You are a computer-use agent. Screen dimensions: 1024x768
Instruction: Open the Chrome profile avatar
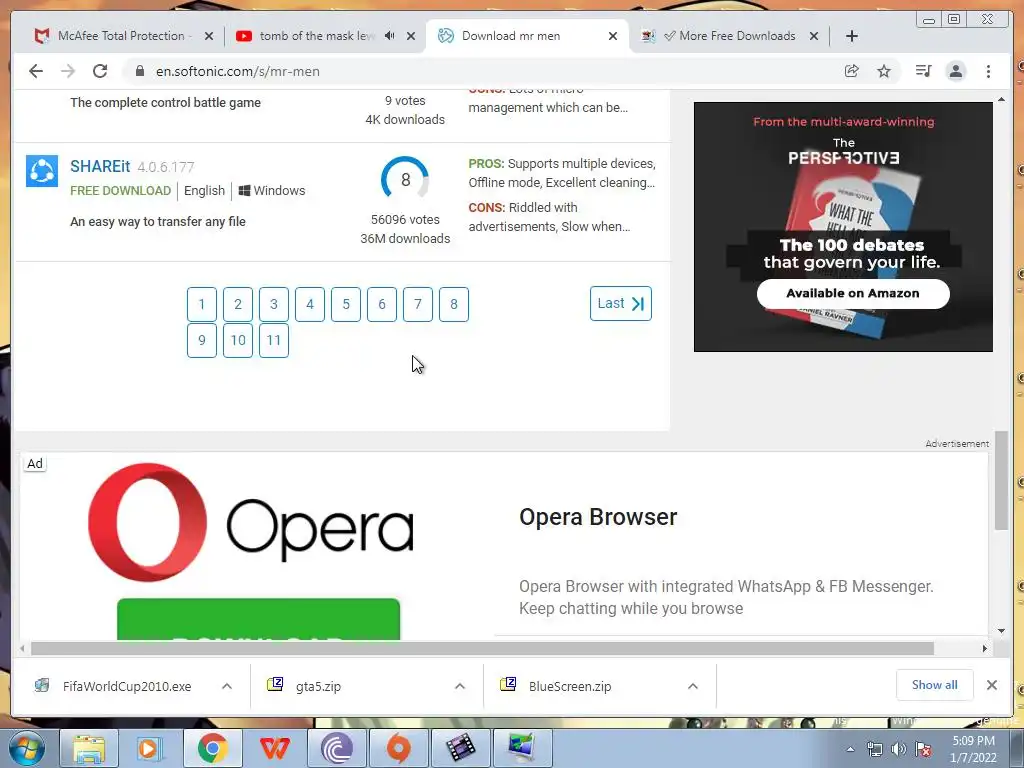pyautogui.click(x=956, y=71)
